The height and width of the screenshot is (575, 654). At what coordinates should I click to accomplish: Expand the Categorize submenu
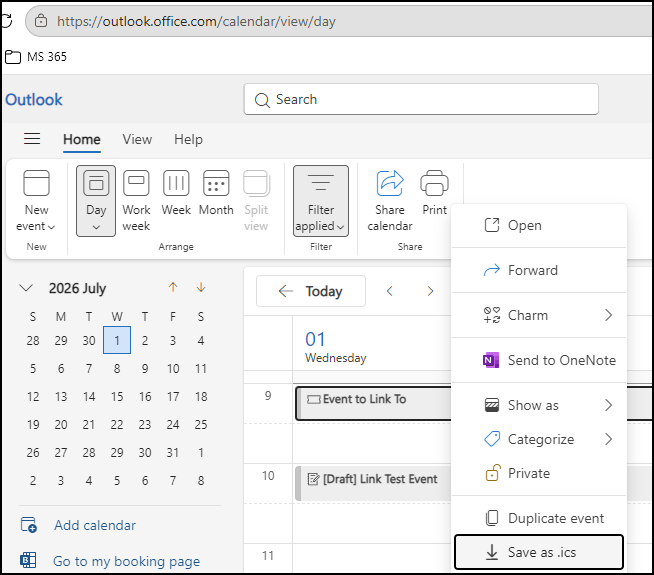[x=539, y=439]
